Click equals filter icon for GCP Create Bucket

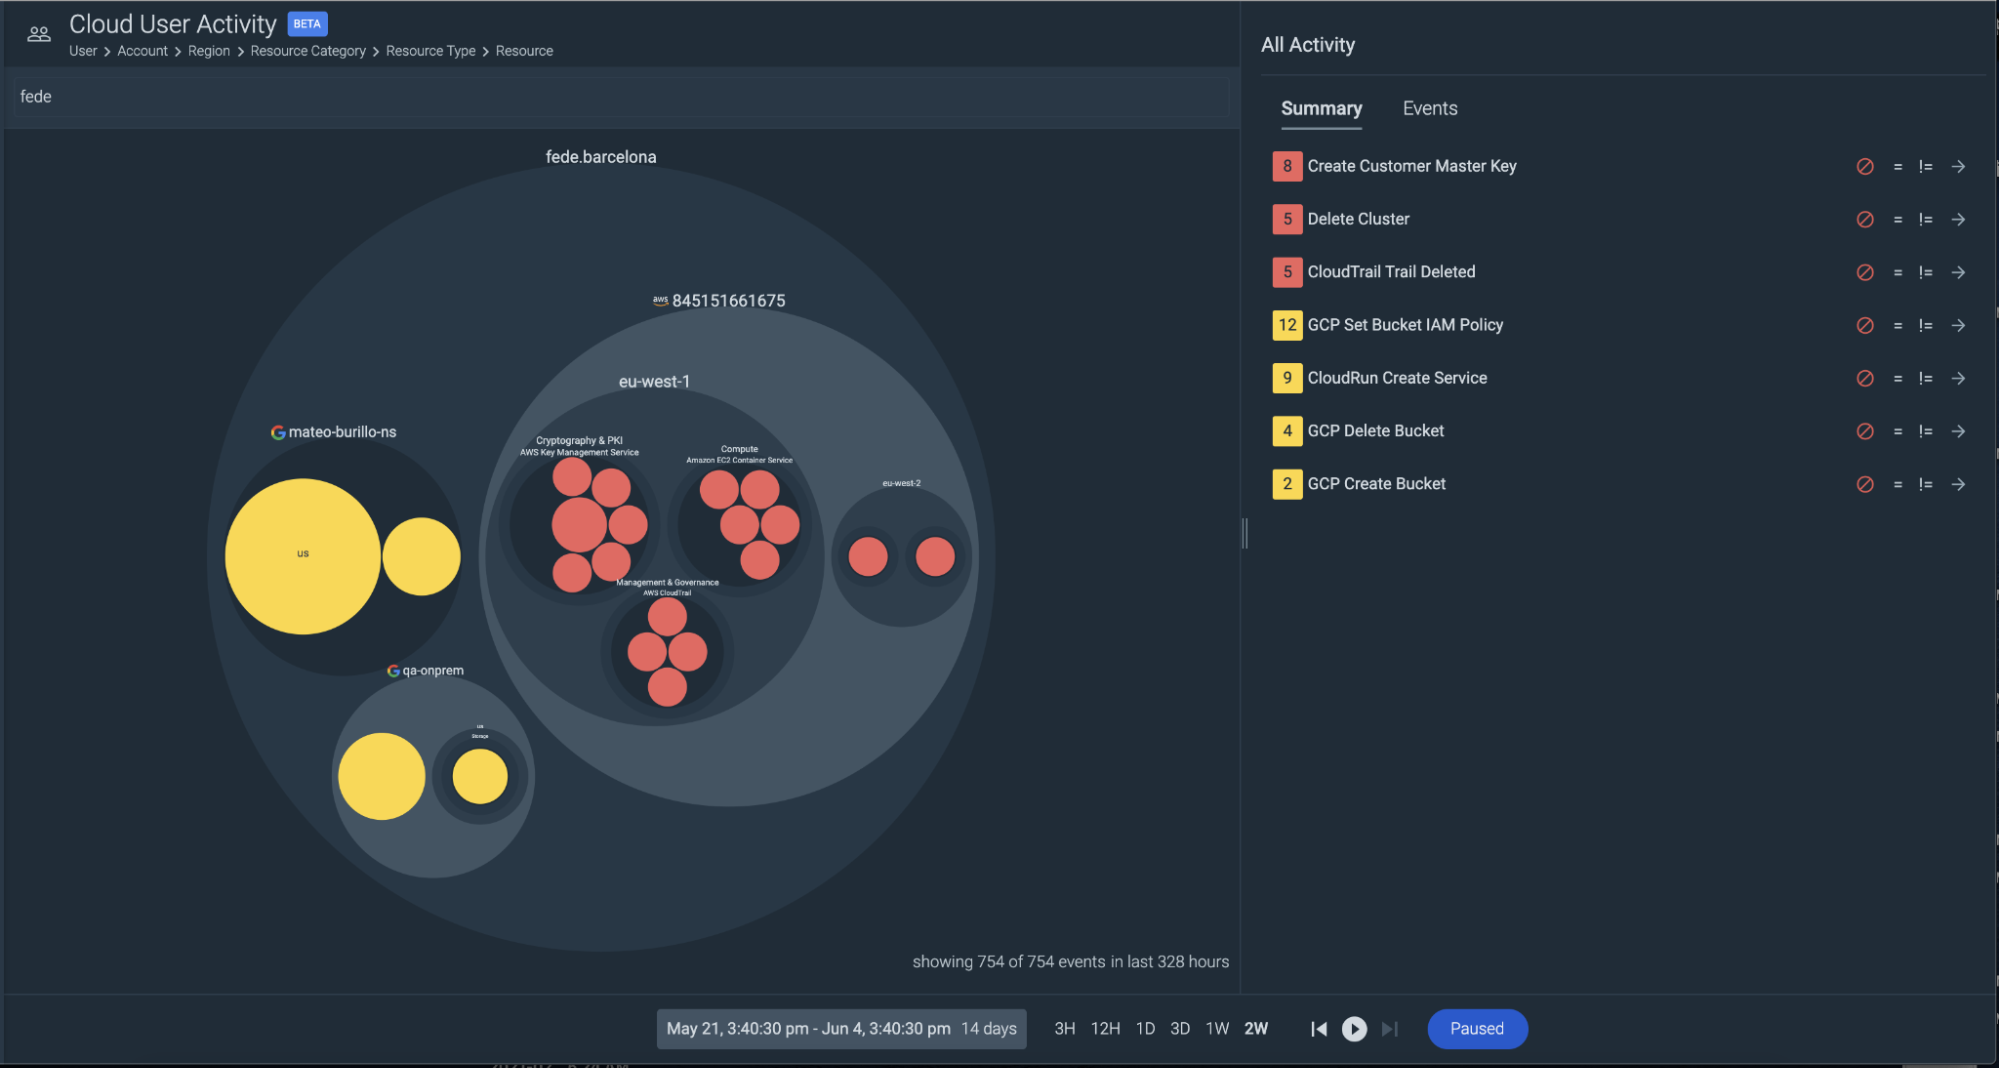pyautogui.click(x=1897, y=485)
